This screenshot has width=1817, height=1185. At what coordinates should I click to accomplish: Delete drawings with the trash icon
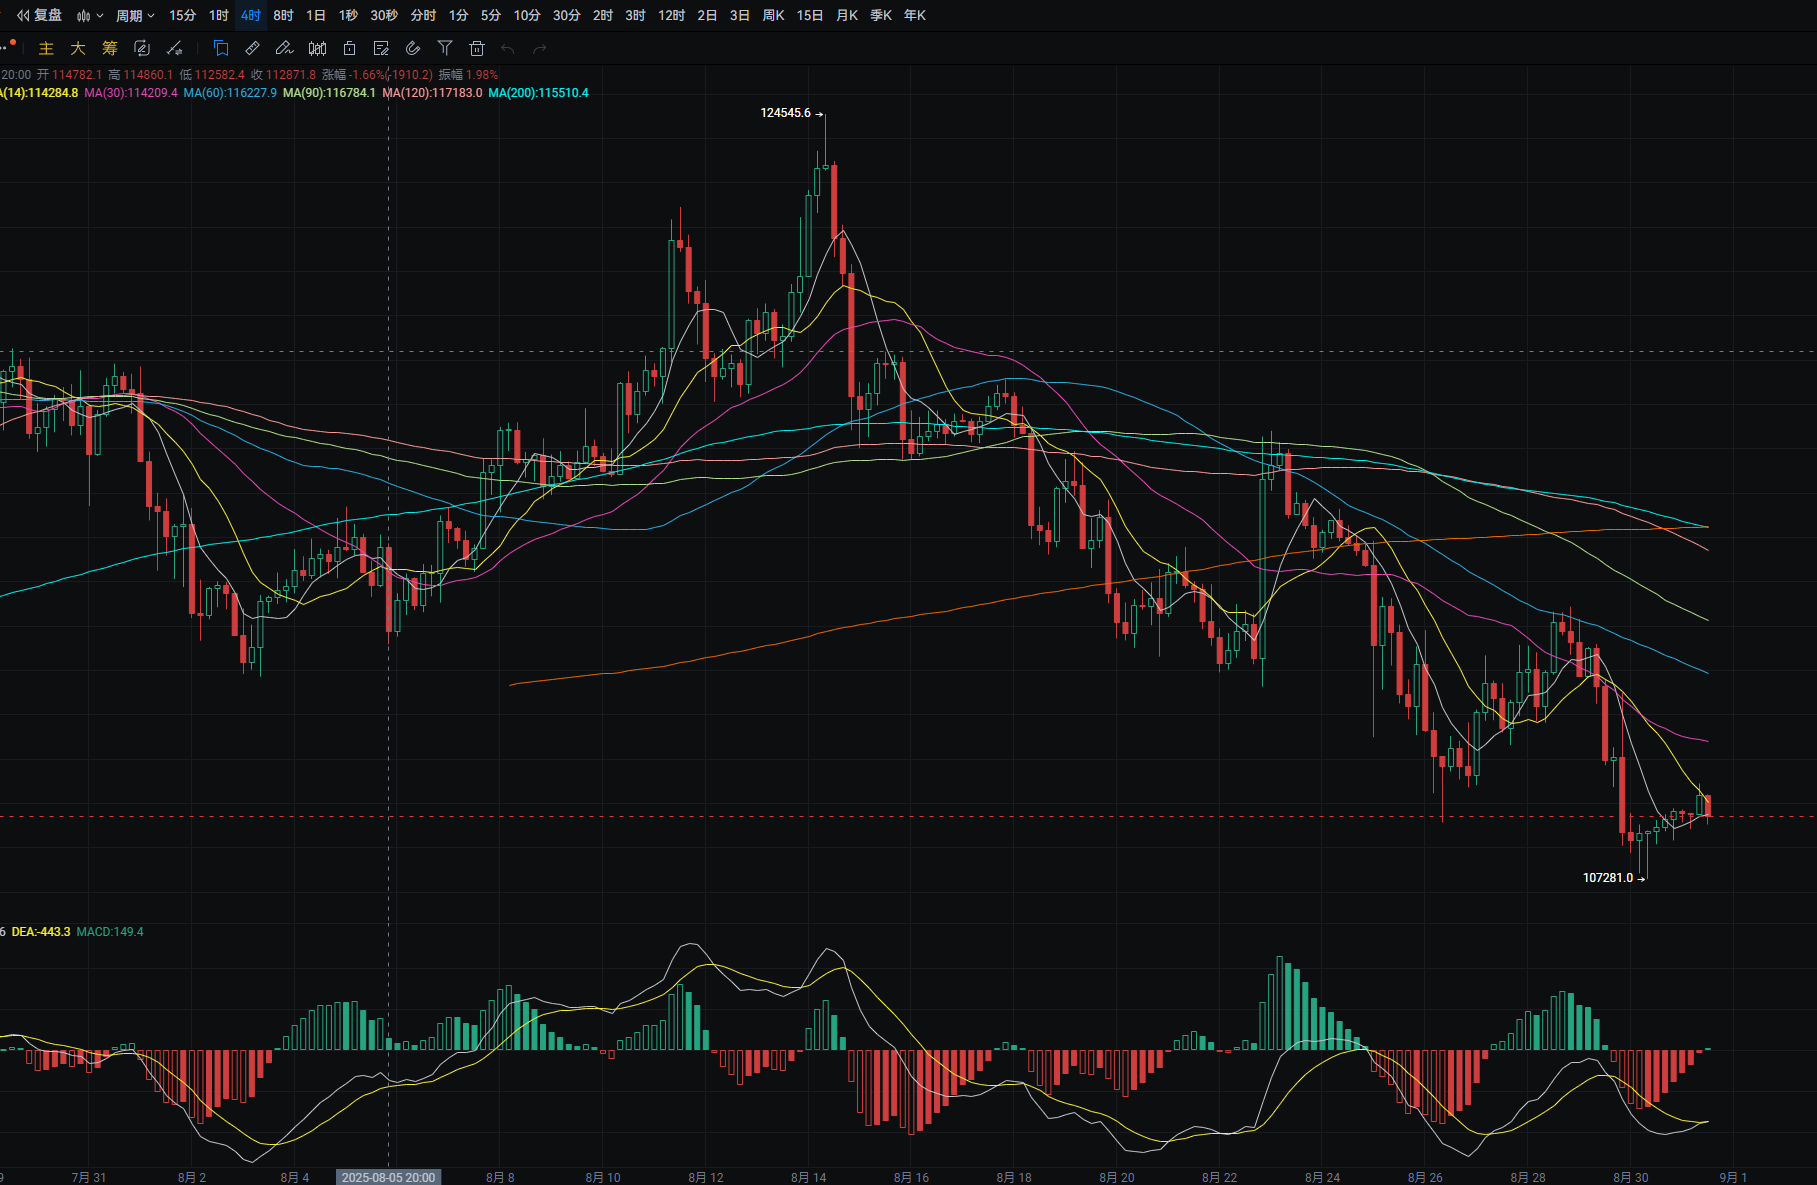[477, 48]
